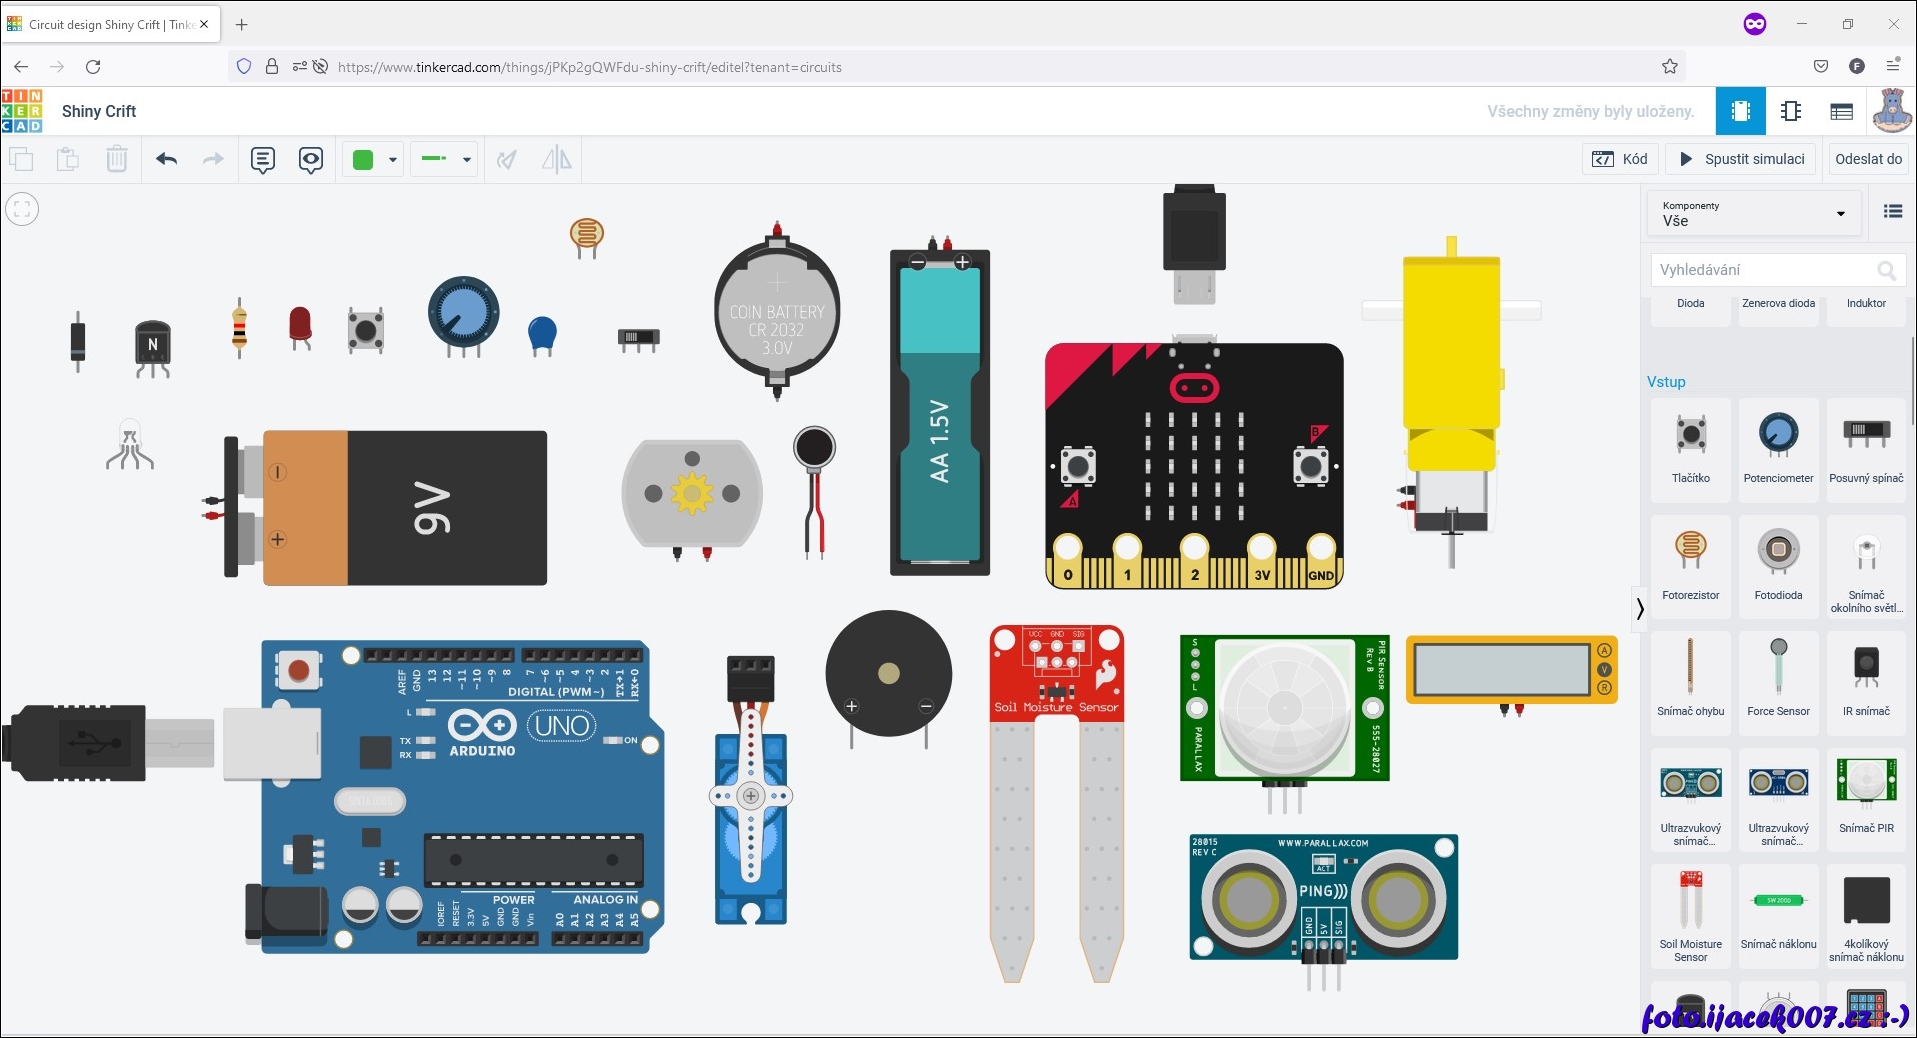1917x1038 pixels.
Task: Collapse the components side panel
Action: click(1640, 608)
